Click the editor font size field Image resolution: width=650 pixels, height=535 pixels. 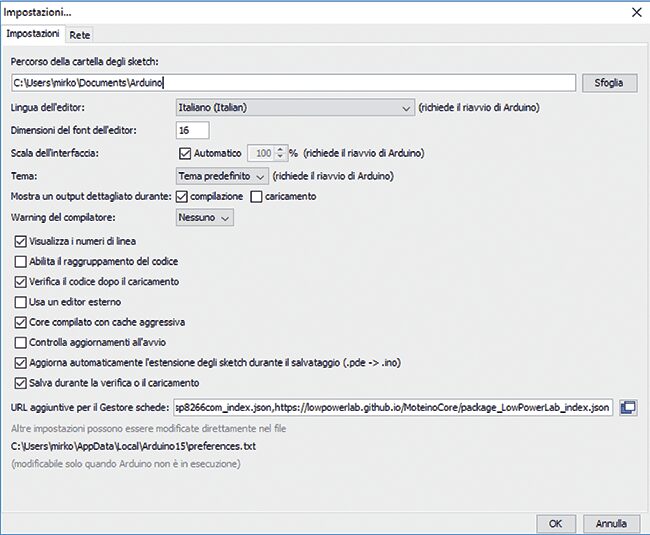pyautogui.click(x=192, y=131)
